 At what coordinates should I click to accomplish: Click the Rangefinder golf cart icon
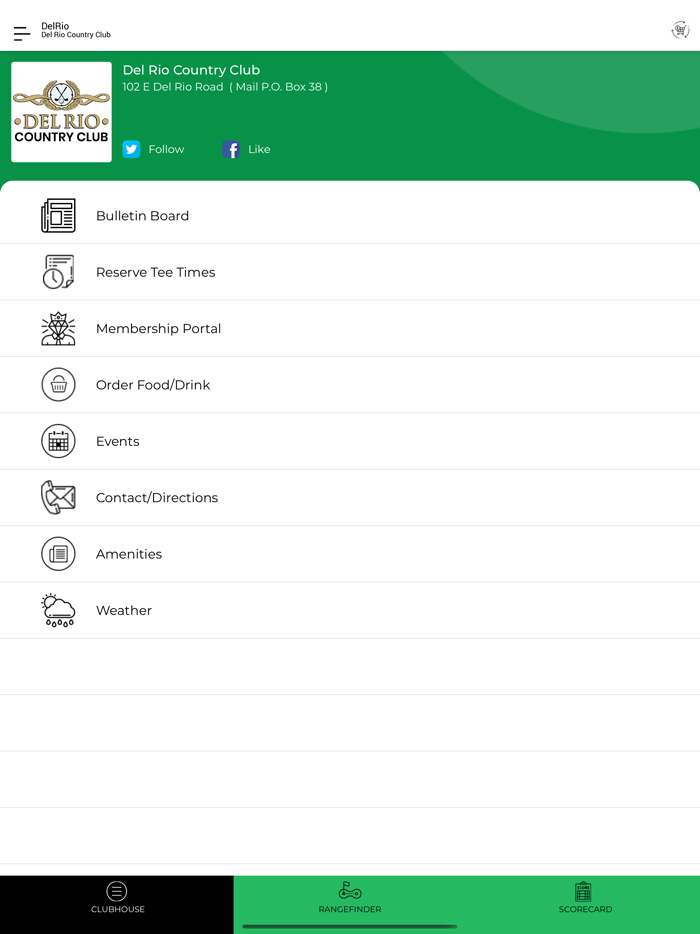tap(350, 891)
